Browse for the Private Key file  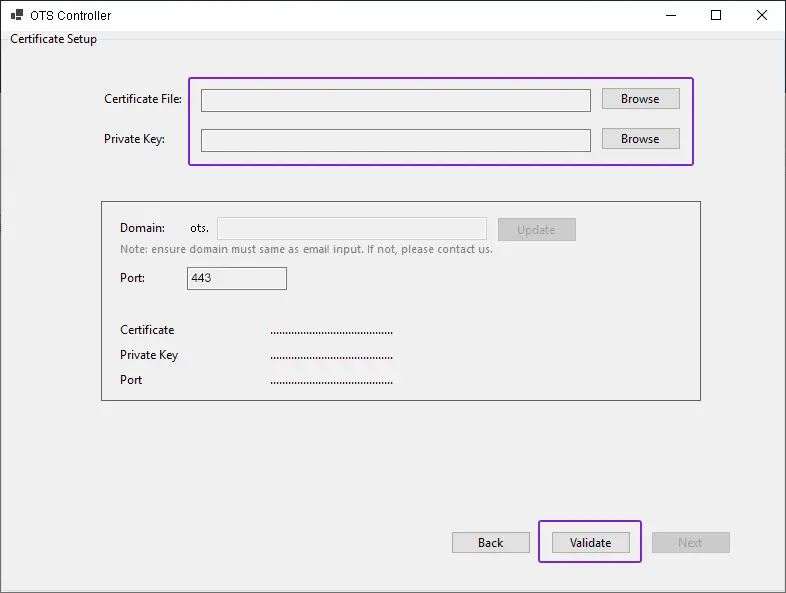coord(640,139)
